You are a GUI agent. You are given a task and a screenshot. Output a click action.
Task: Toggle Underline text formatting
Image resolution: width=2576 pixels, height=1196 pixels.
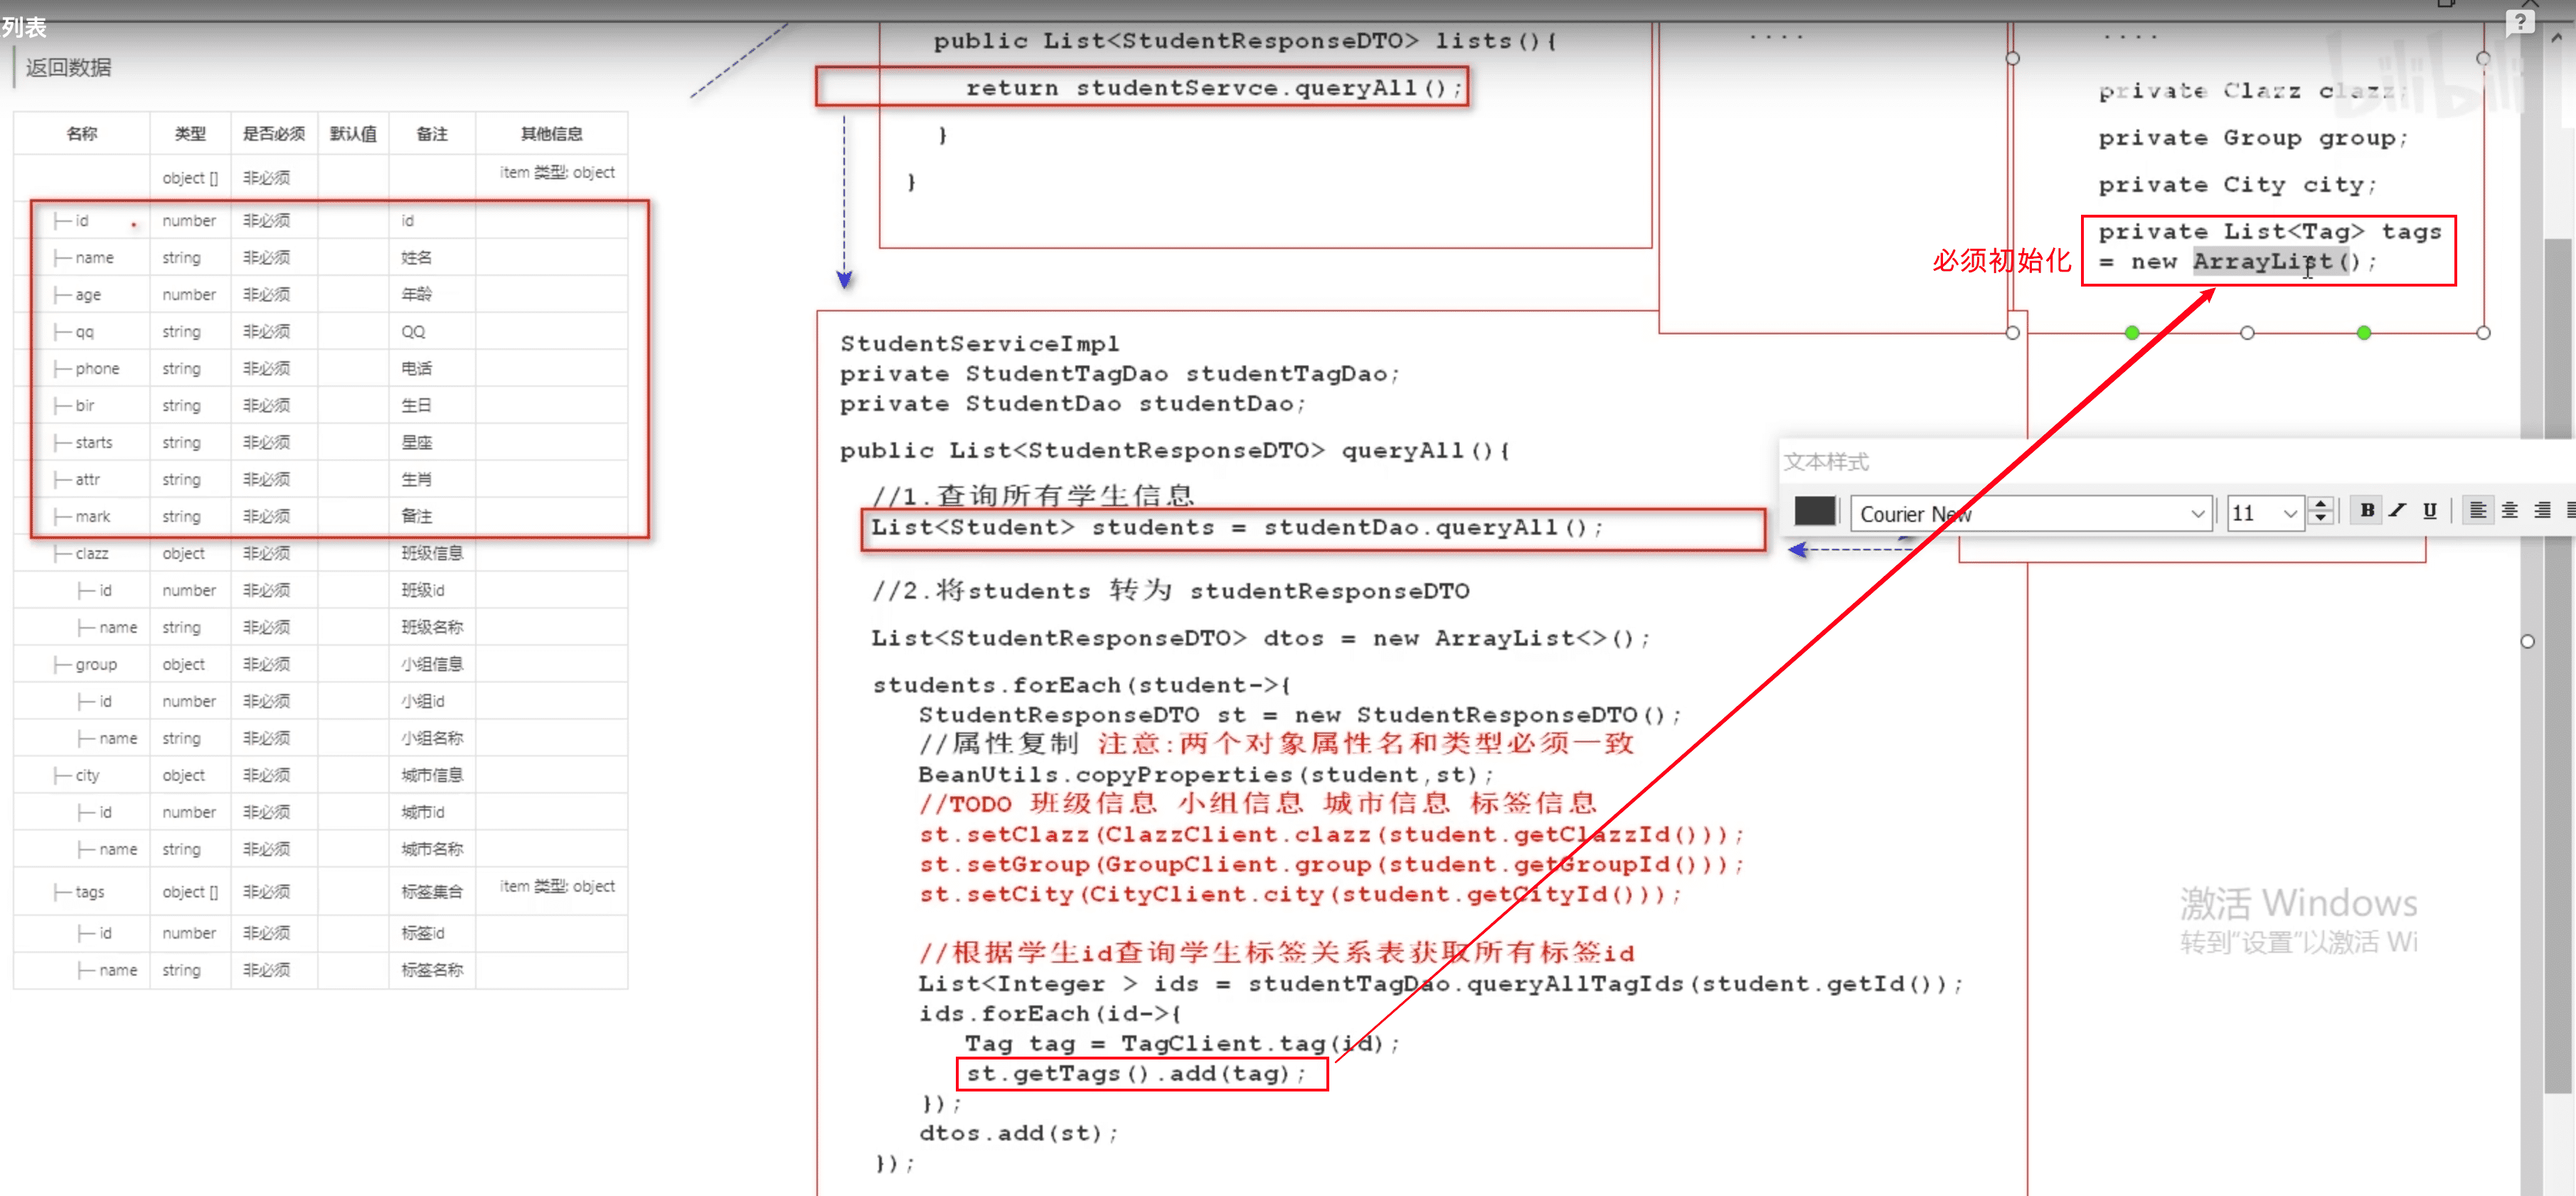pyautogui.click(x=2430, y=511)
